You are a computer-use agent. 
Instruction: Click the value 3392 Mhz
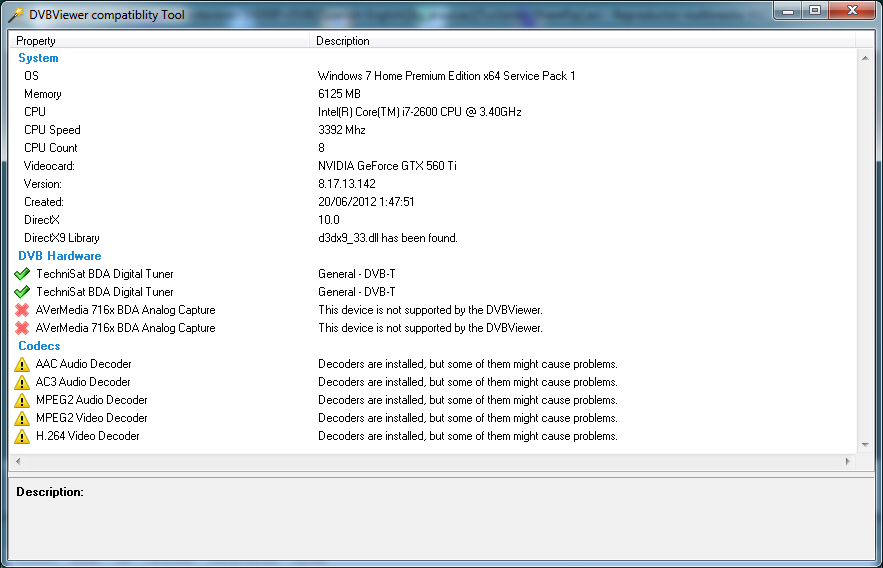342,130
